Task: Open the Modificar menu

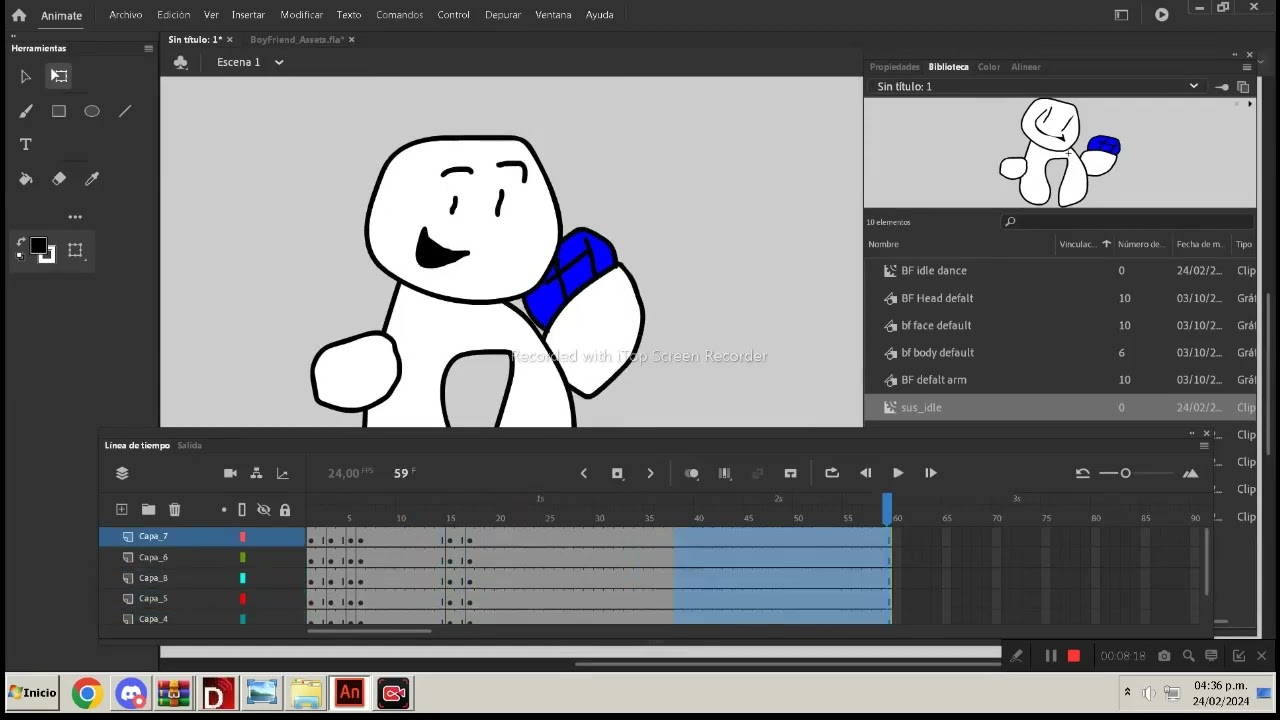Action: coord(301,15)
